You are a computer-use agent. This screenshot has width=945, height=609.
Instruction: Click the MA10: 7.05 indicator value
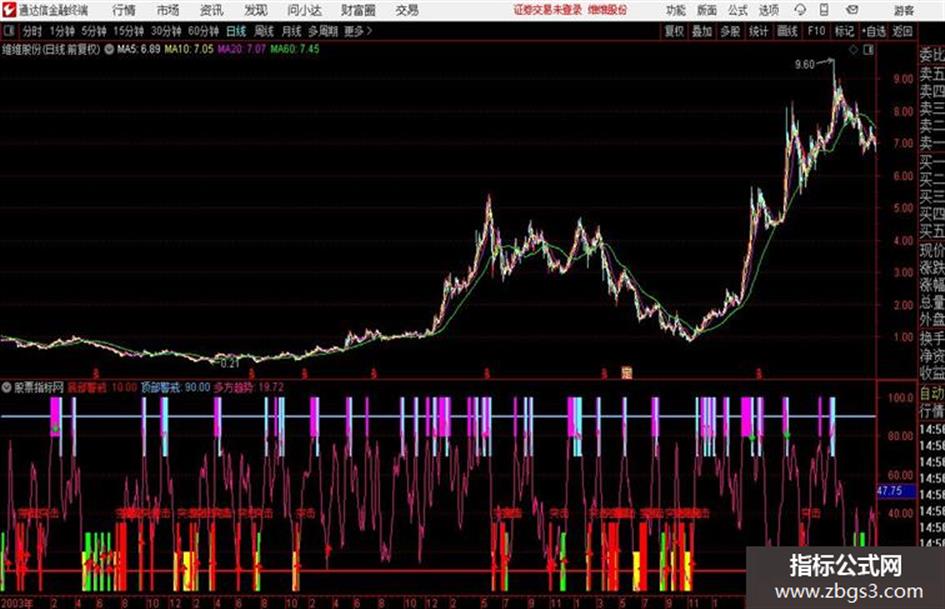click(x=189, y=49)
